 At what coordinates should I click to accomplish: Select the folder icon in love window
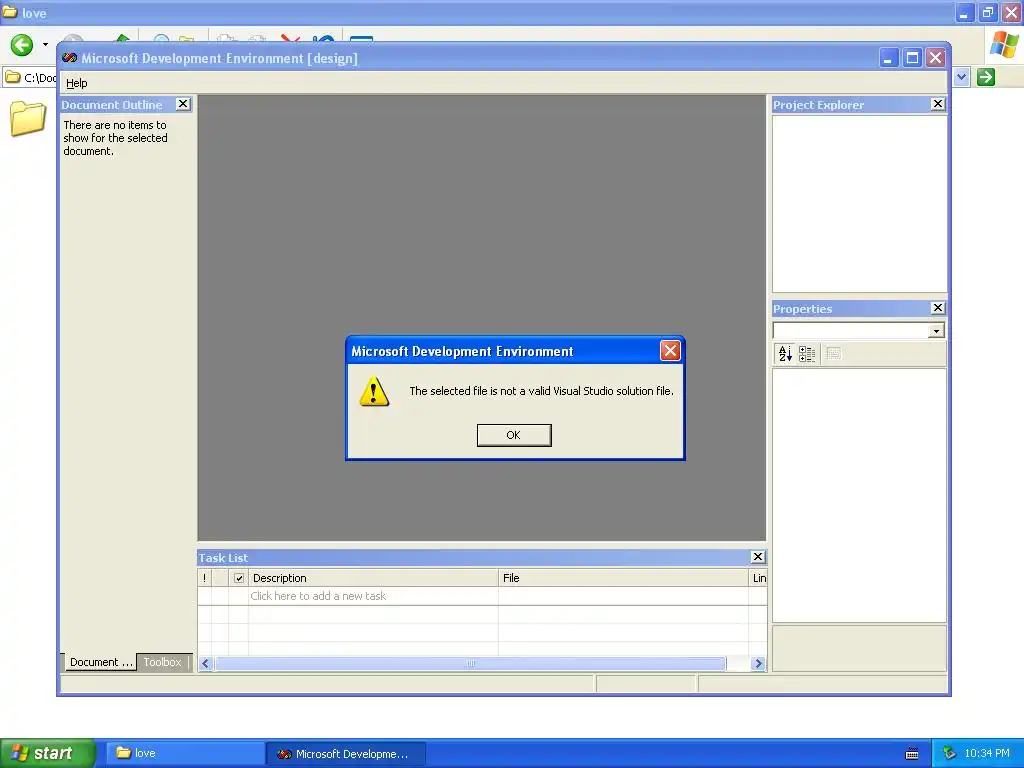click(x=28, y=118)
